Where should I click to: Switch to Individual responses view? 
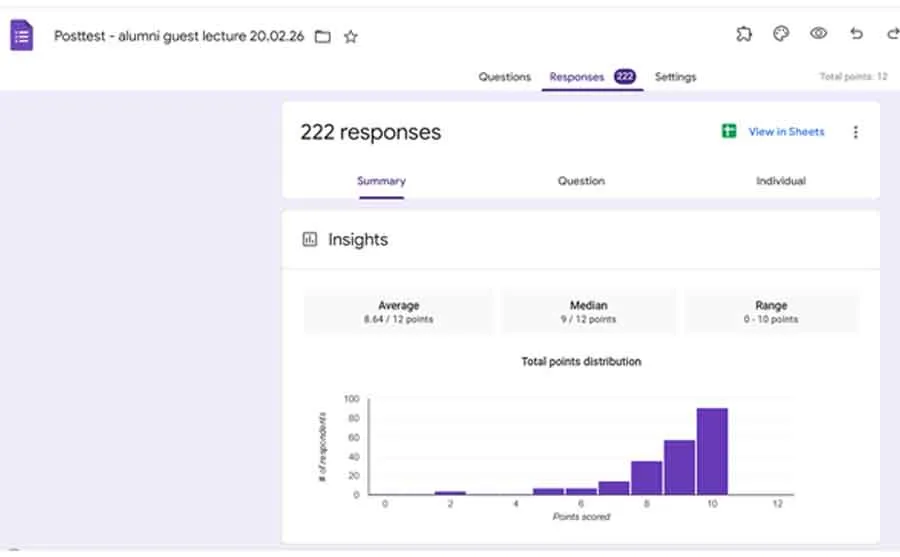(x=780, y=181)
